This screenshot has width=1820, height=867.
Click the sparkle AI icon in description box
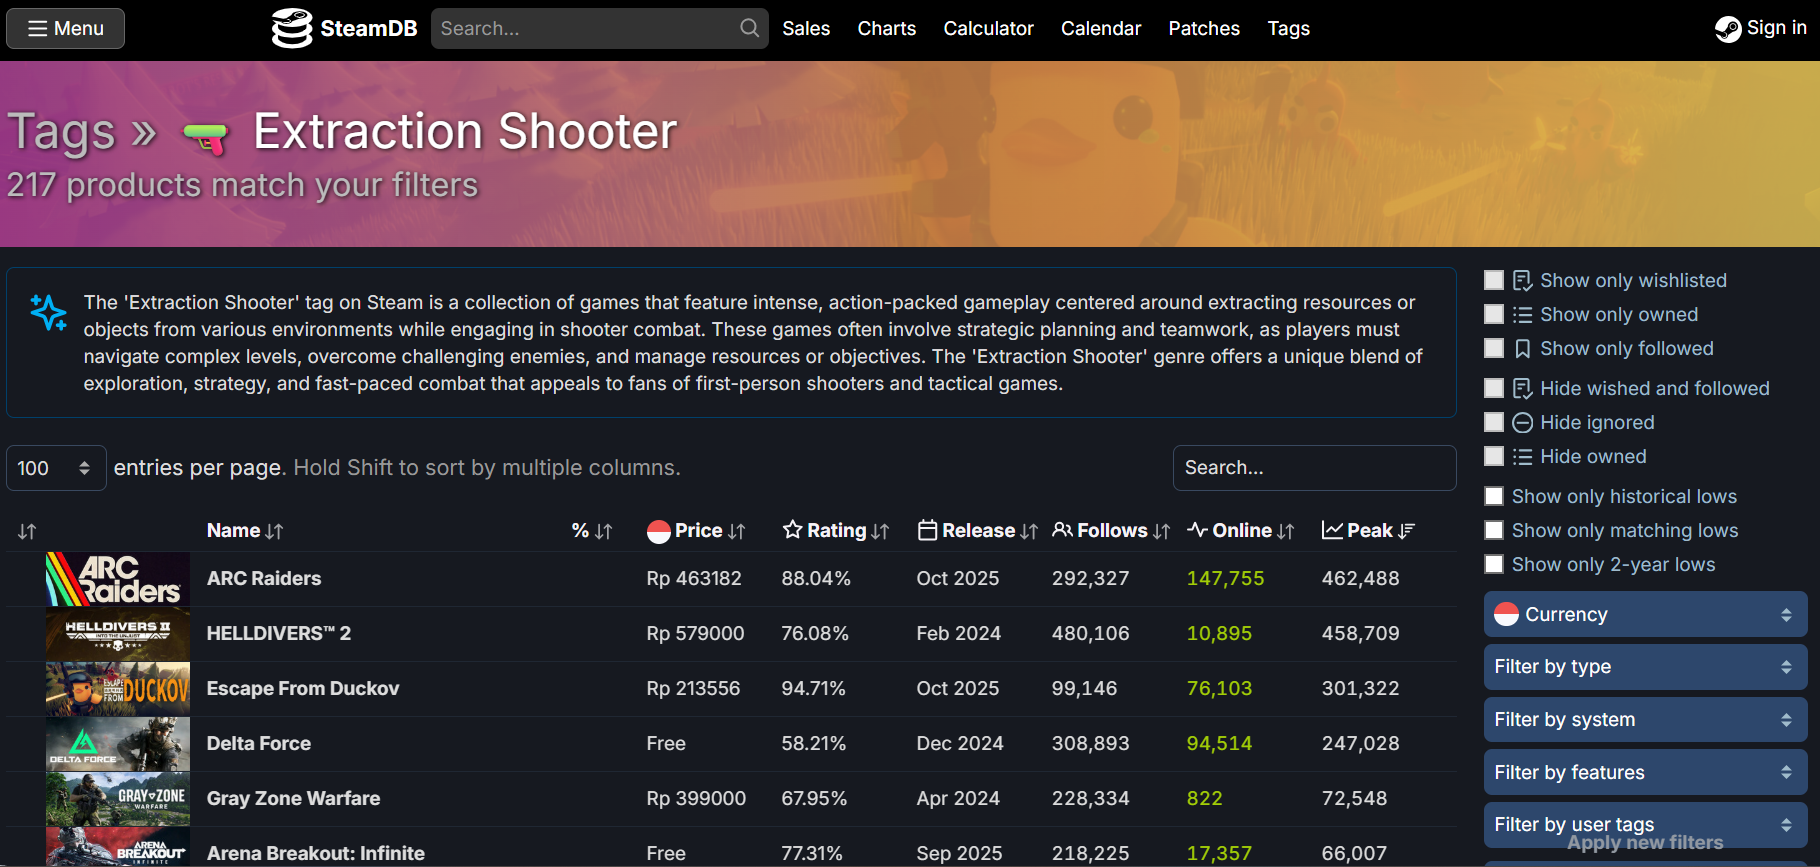(48, 313)
